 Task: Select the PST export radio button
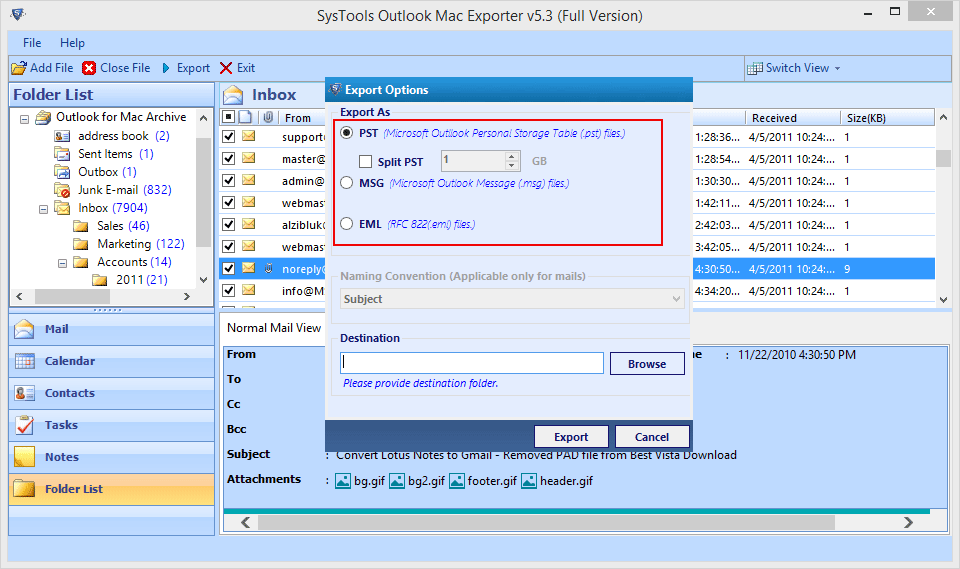pyautogui.click(x=347, y=133)
